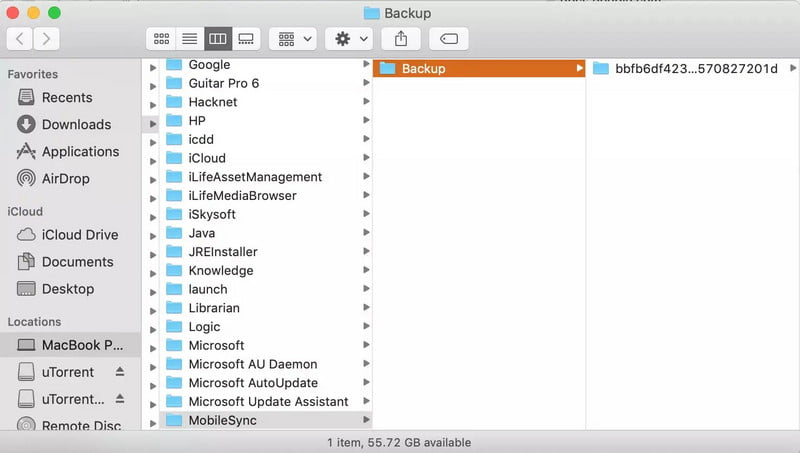Select the Backup folder

tap(423, 68)
